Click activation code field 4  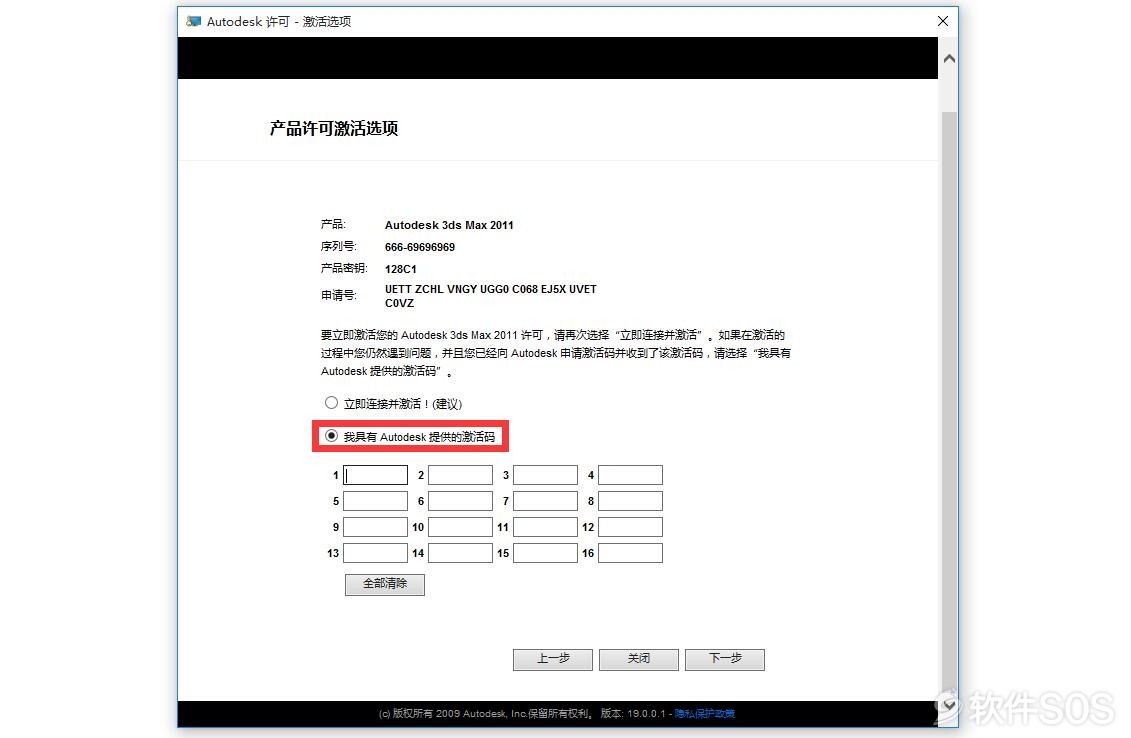click(x=630, y=475)
